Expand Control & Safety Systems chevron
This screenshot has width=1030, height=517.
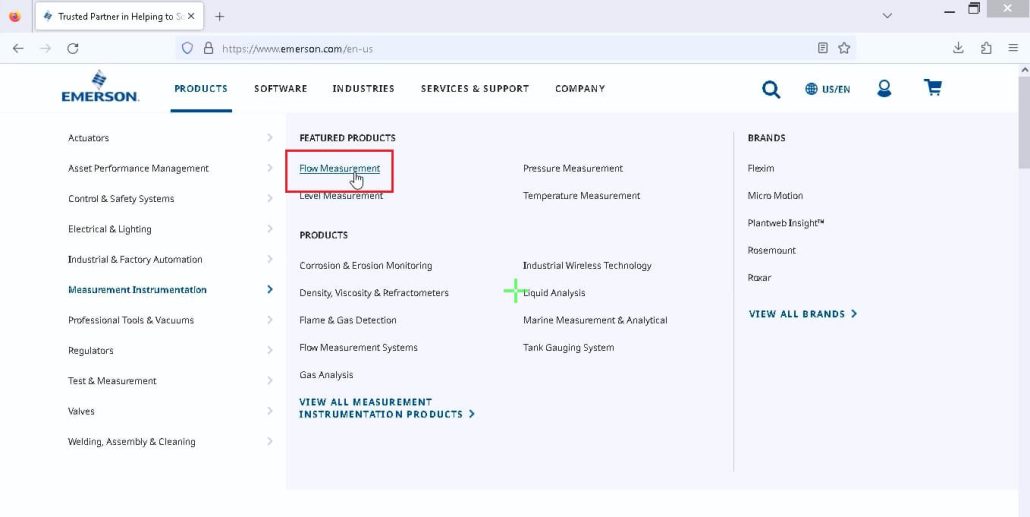[x=270, y=198]
